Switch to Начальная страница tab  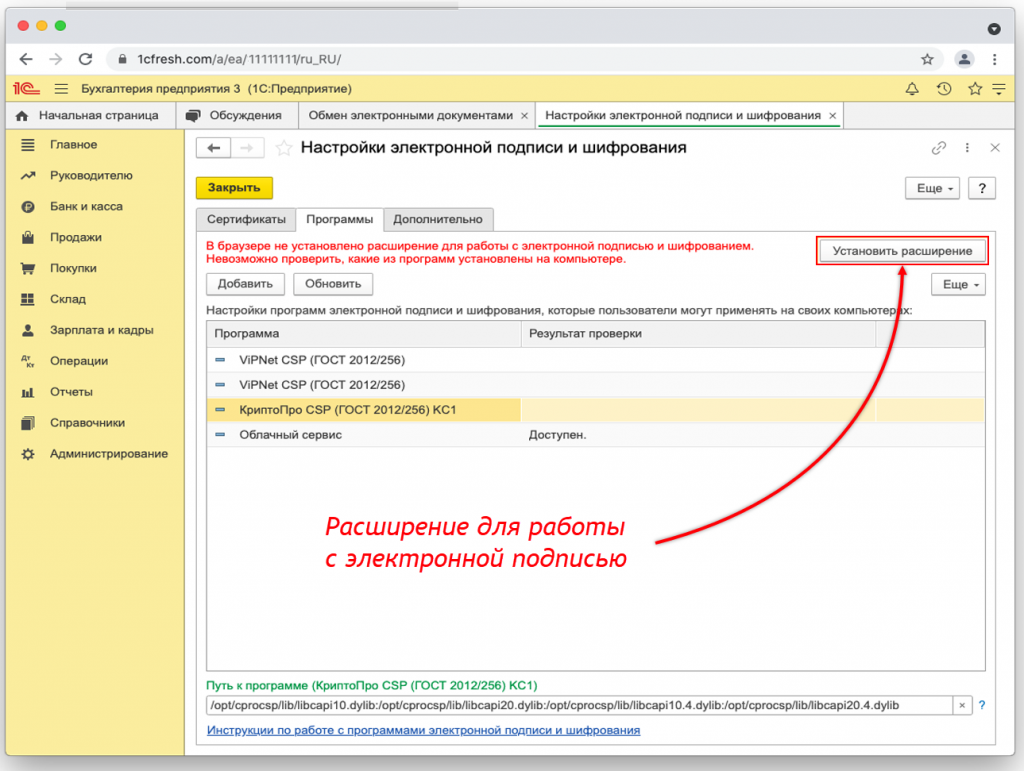(91, 116)
